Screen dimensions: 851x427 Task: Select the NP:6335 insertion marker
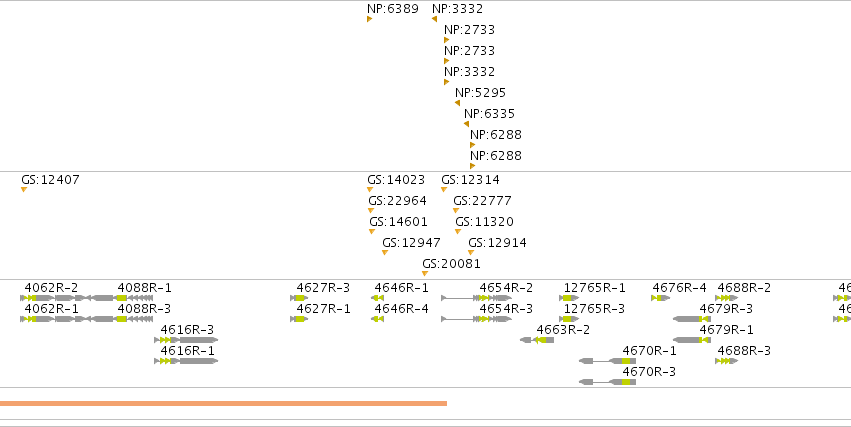click(x=466, y=124)
